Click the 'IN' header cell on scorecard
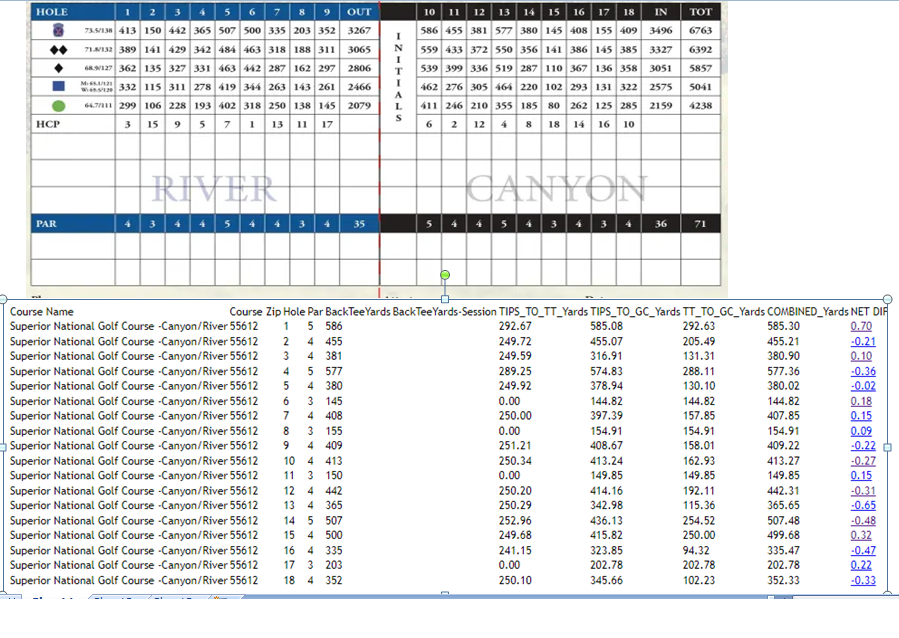The height and width of the screenshot is (638, 899). click(x=661, y=12)
